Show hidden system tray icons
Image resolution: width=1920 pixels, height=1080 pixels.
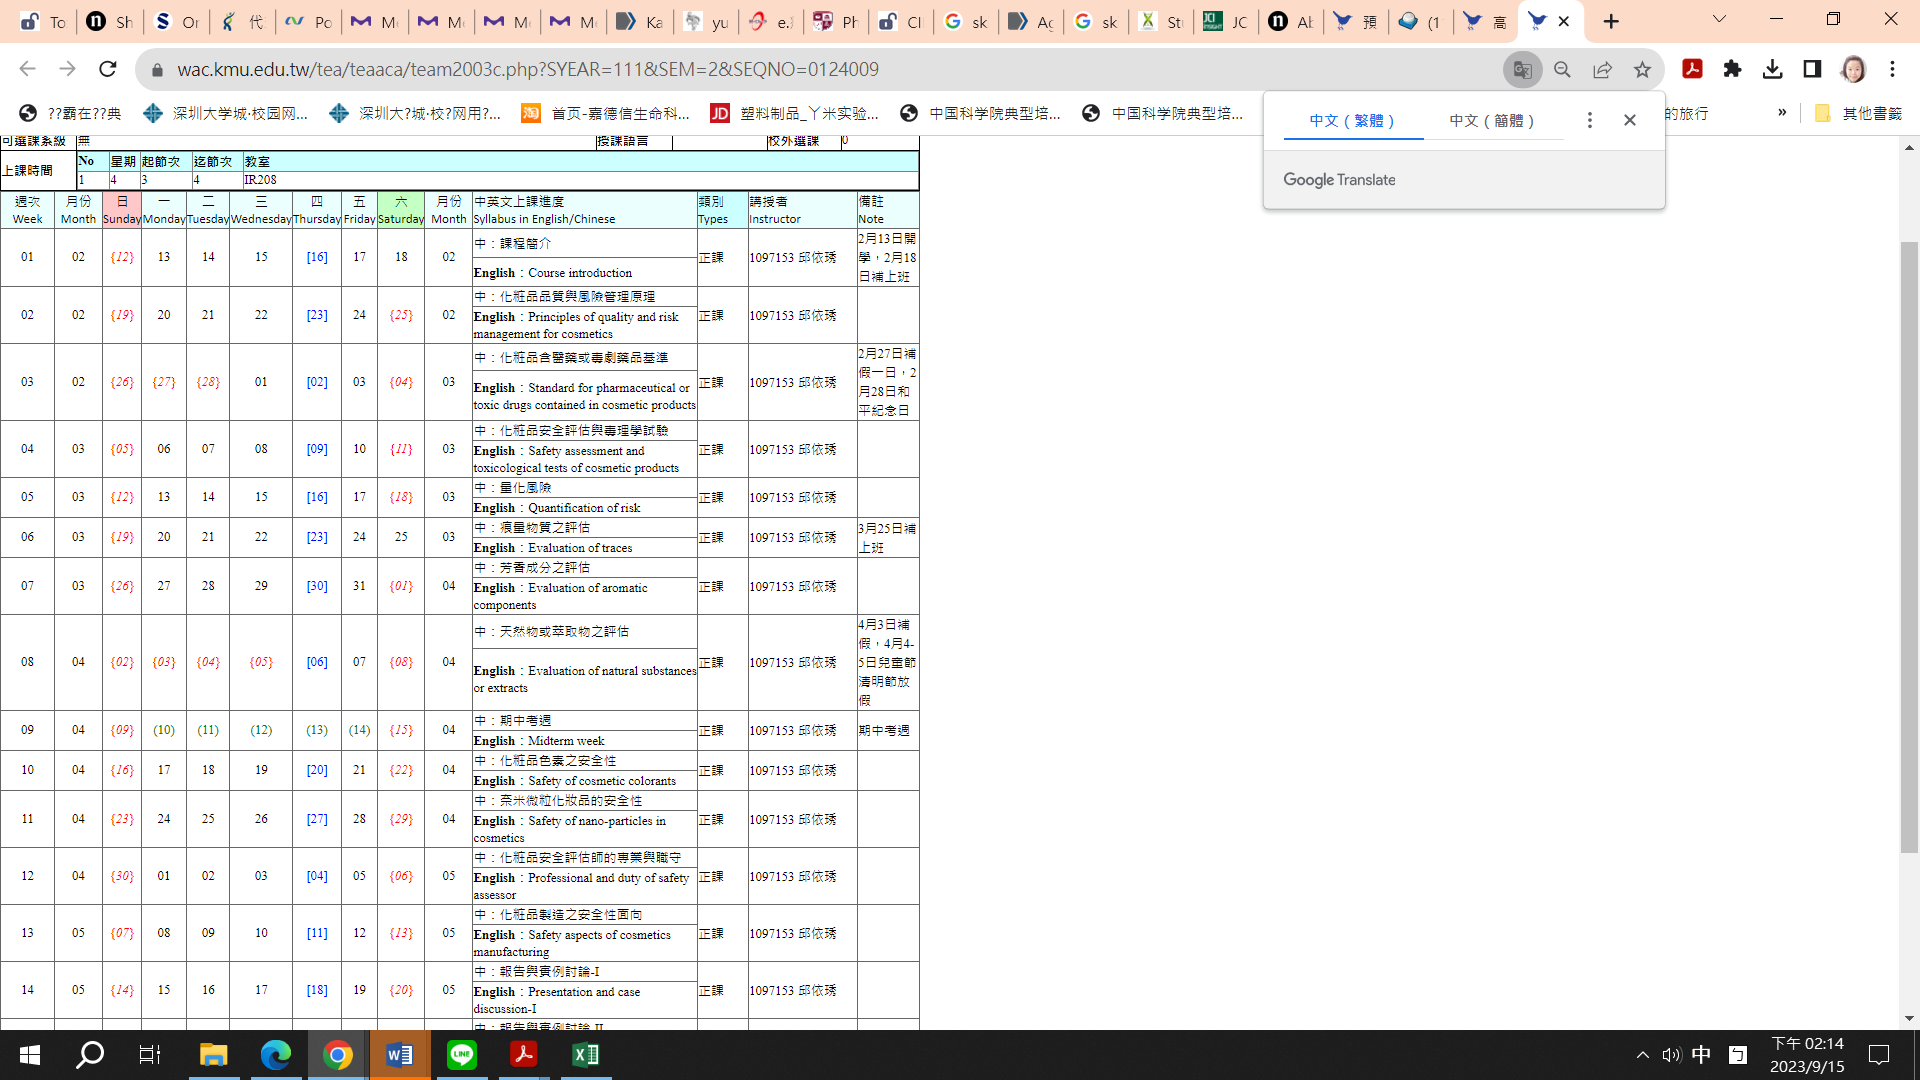click(1642, 1055)
